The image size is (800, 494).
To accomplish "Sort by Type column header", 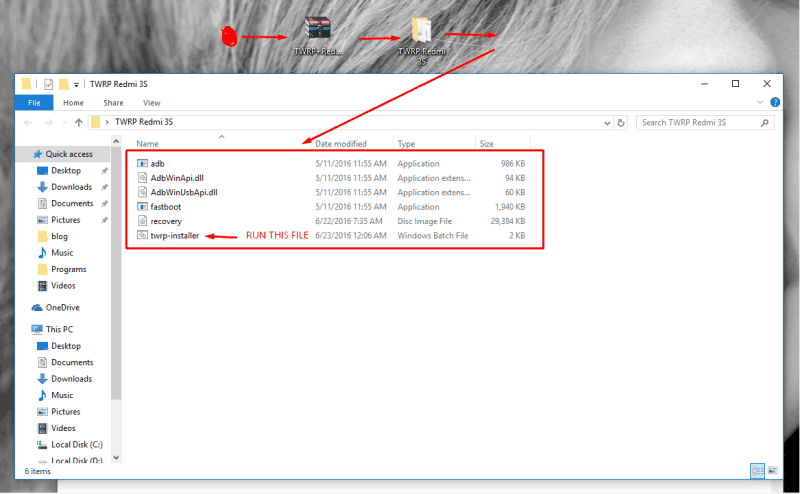I will coord(406,144).
